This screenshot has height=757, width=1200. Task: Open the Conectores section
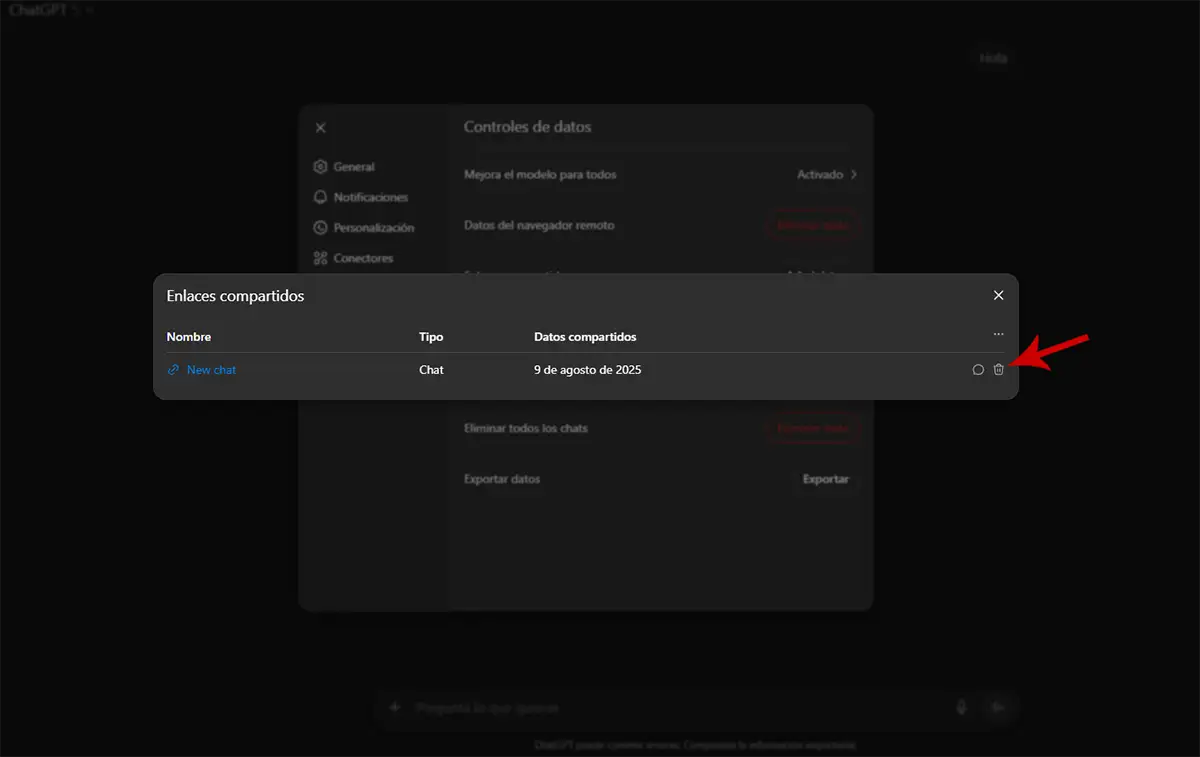coord(362,258)
